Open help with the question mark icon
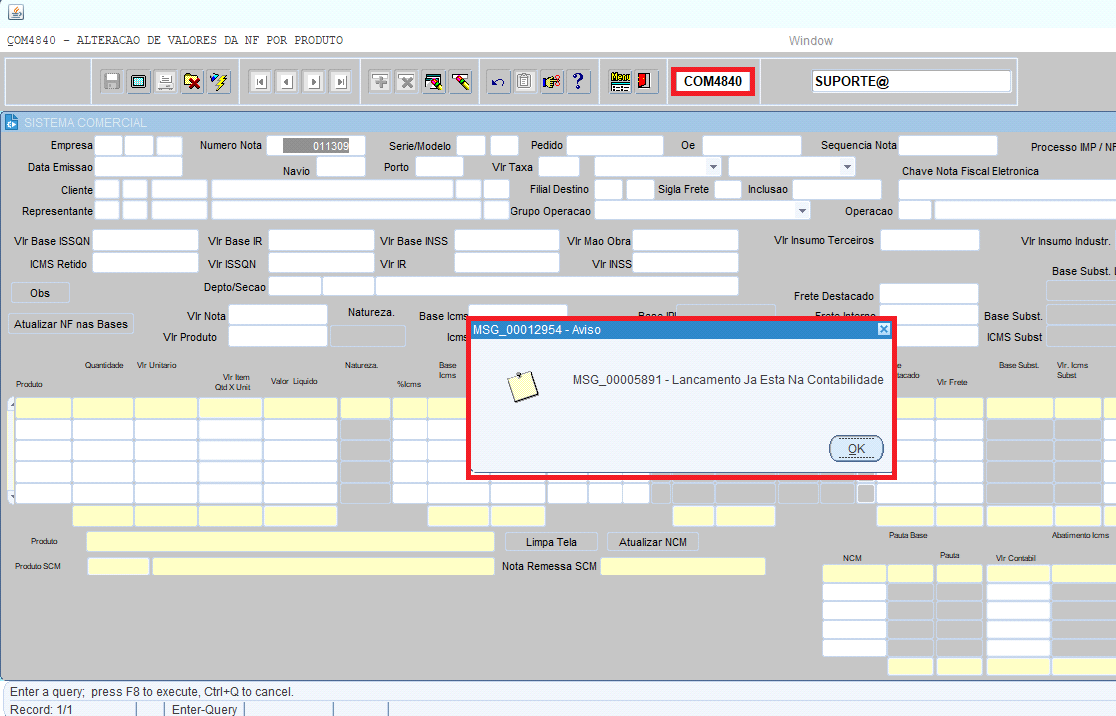Screen dimensions: 1116x716 pos(578,82)
